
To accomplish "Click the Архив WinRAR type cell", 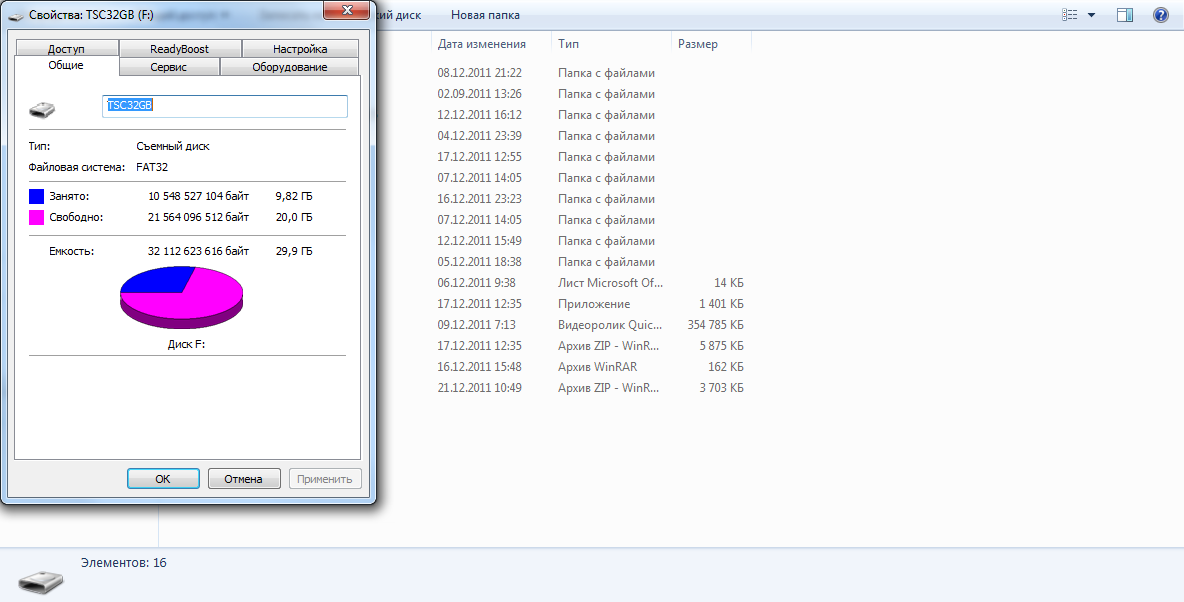I will (x=596, y=367).
